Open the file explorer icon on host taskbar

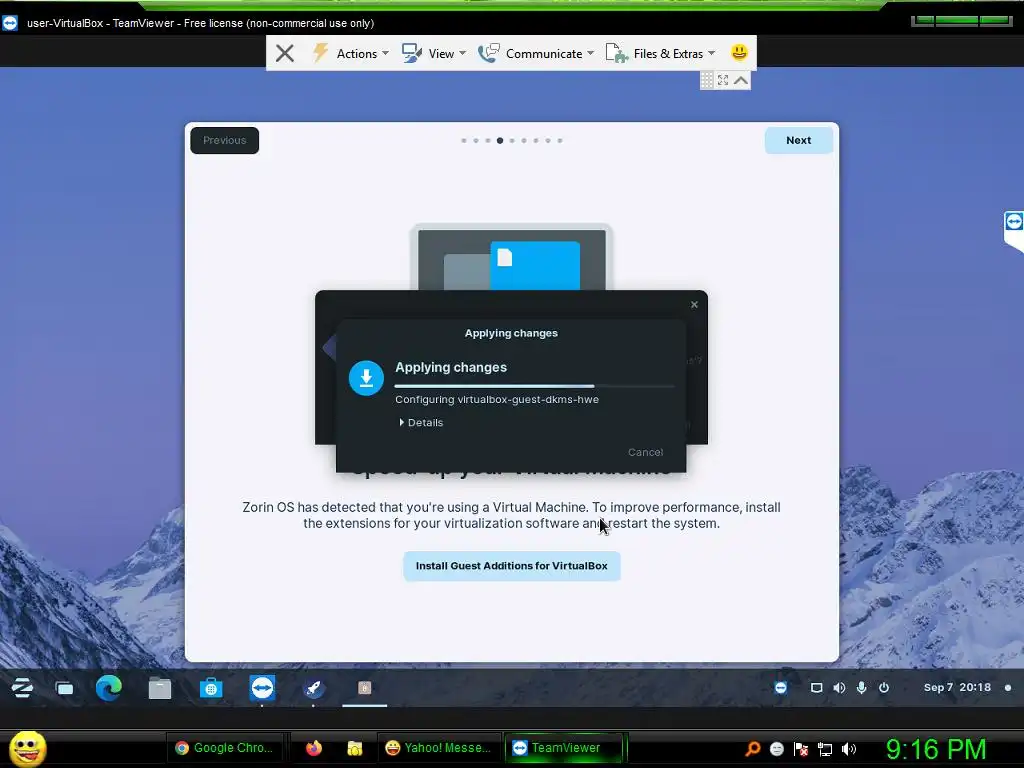(x=355, y=748)
